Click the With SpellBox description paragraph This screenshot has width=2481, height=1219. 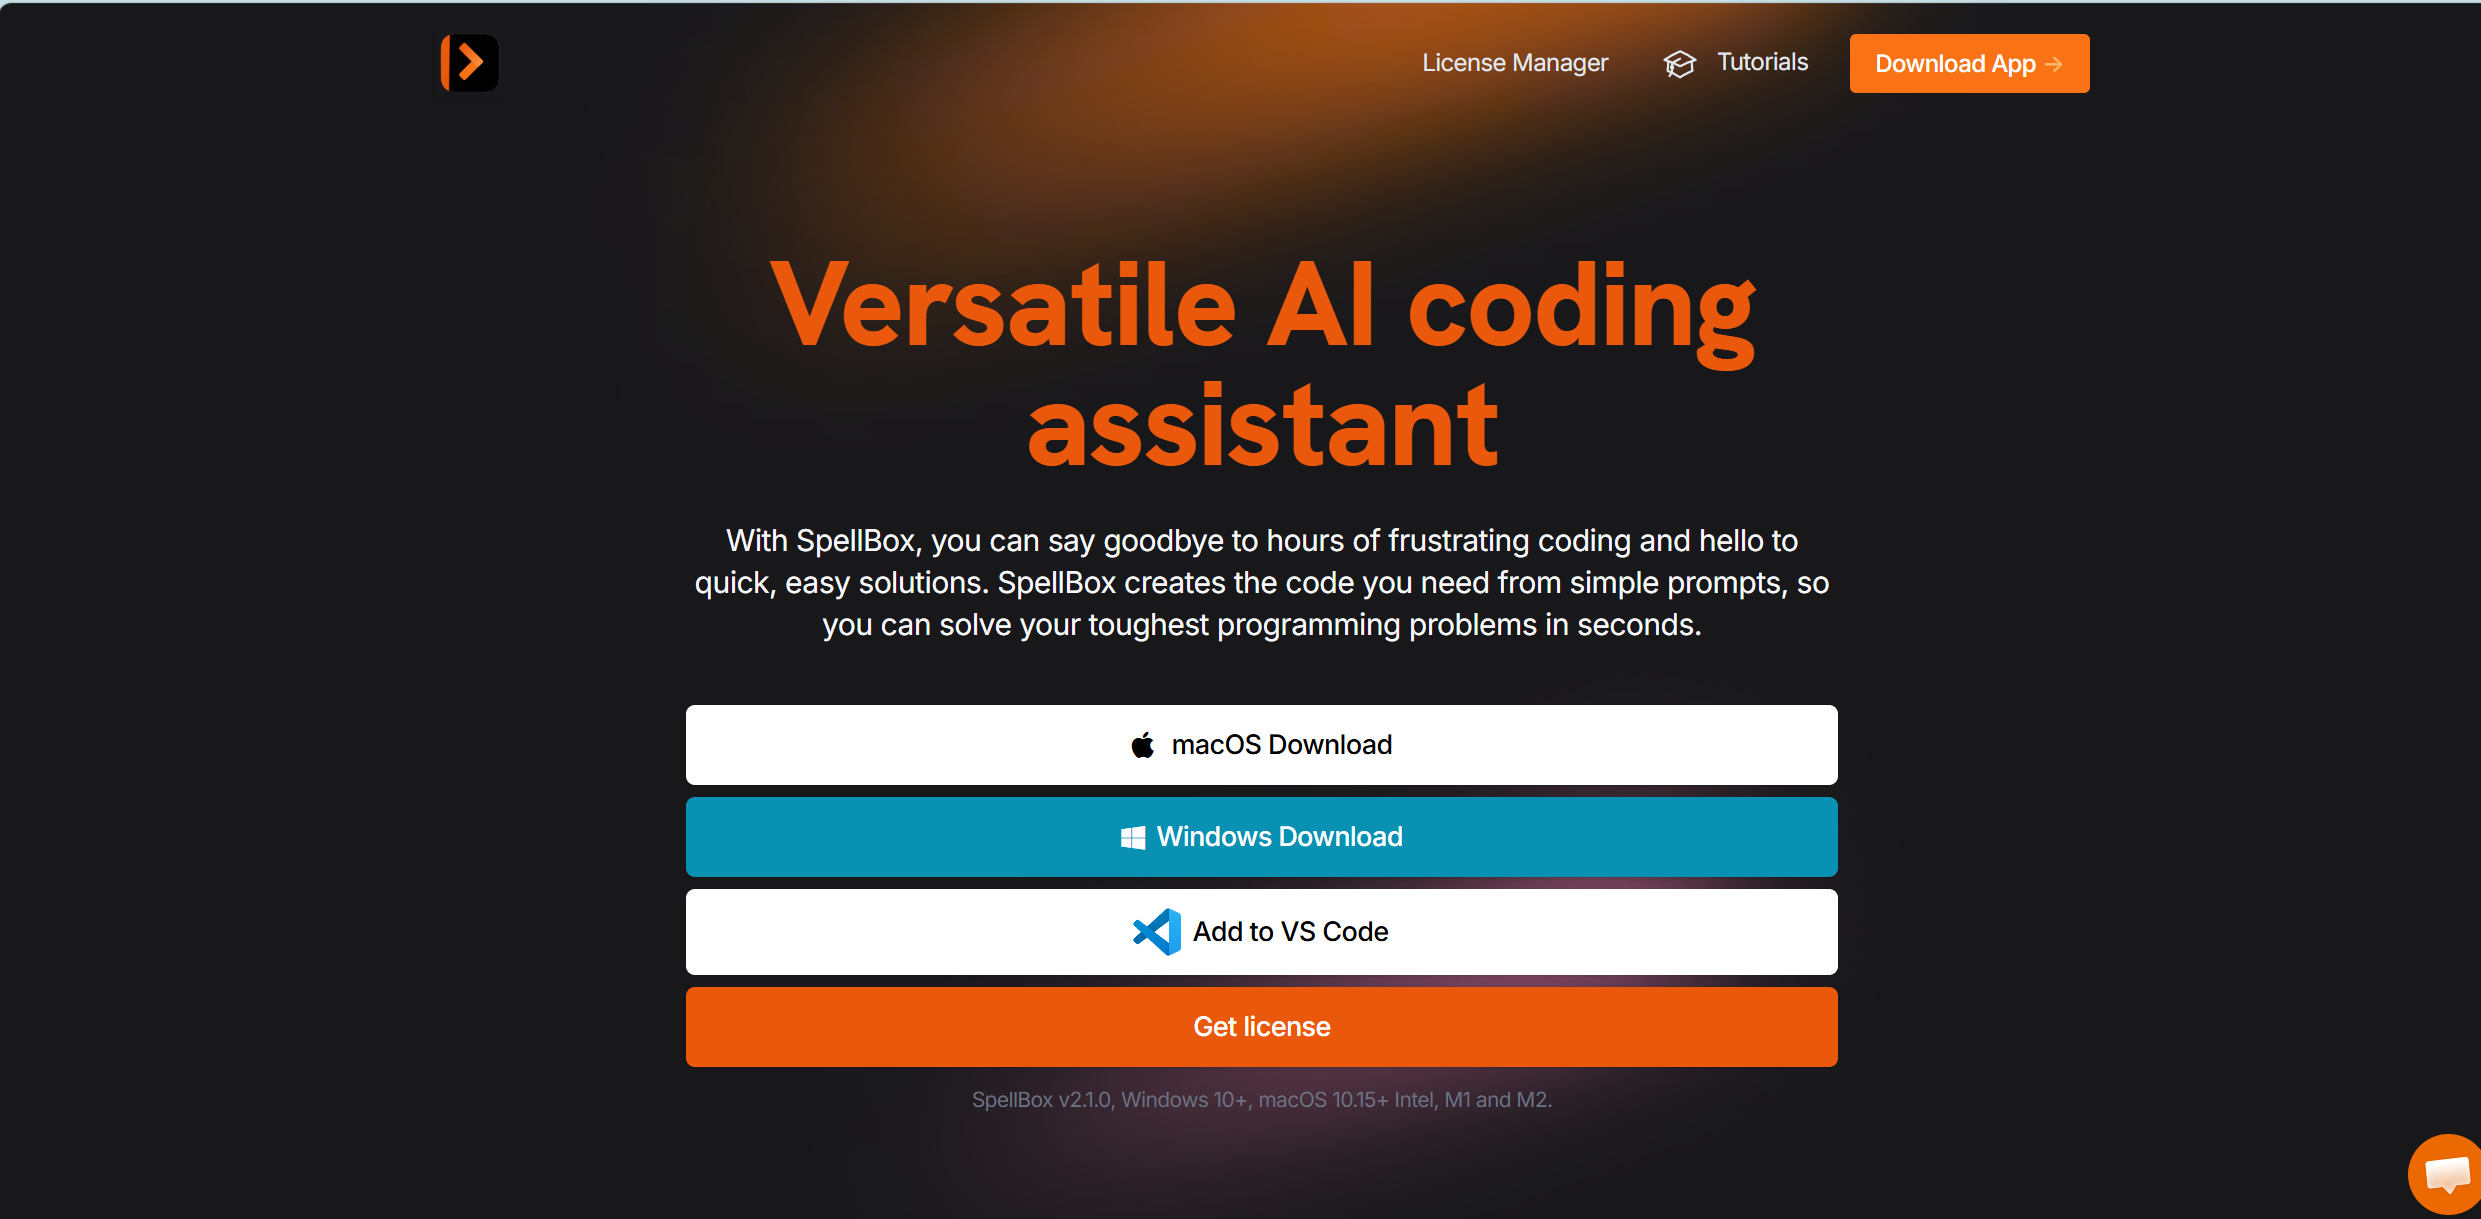[1261, 583]
